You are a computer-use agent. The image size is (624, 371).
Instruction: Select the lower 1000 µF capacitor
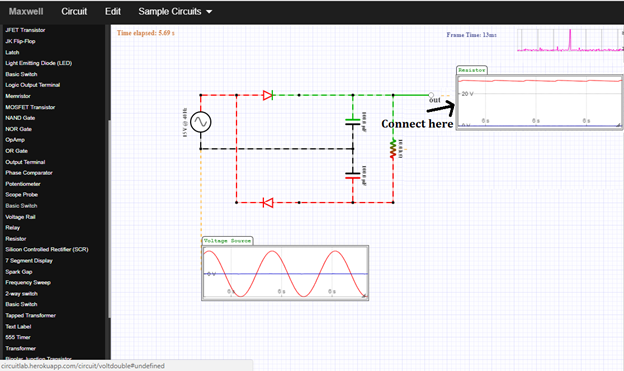pyautogui.click(x=353, y=176)
